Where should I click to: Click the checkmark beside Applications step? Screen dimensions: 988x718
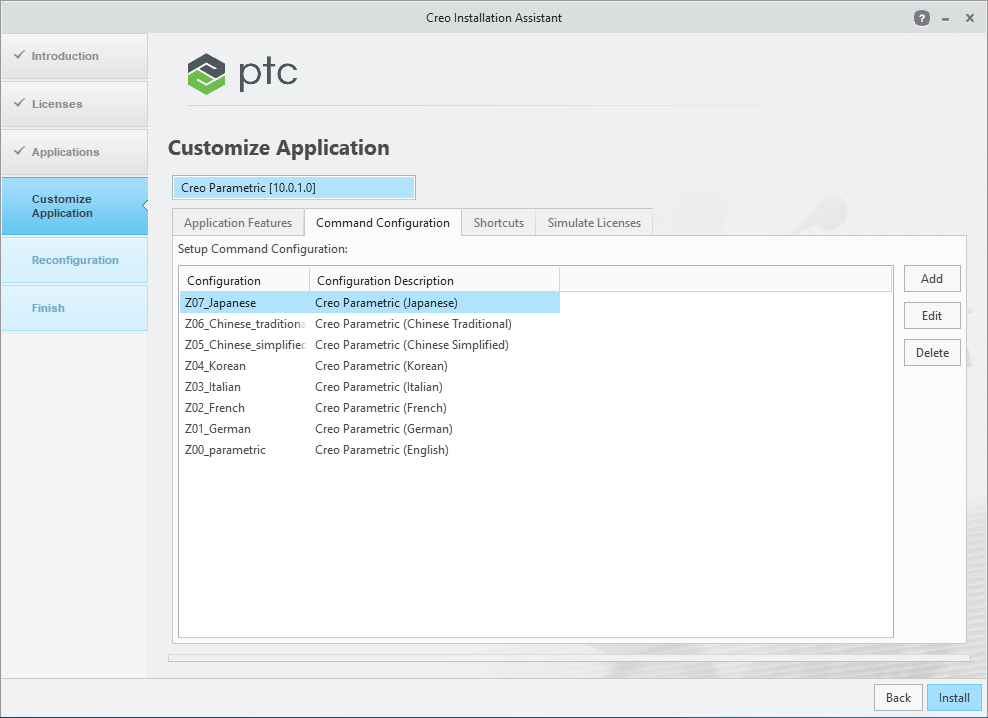tap(18, 152)
